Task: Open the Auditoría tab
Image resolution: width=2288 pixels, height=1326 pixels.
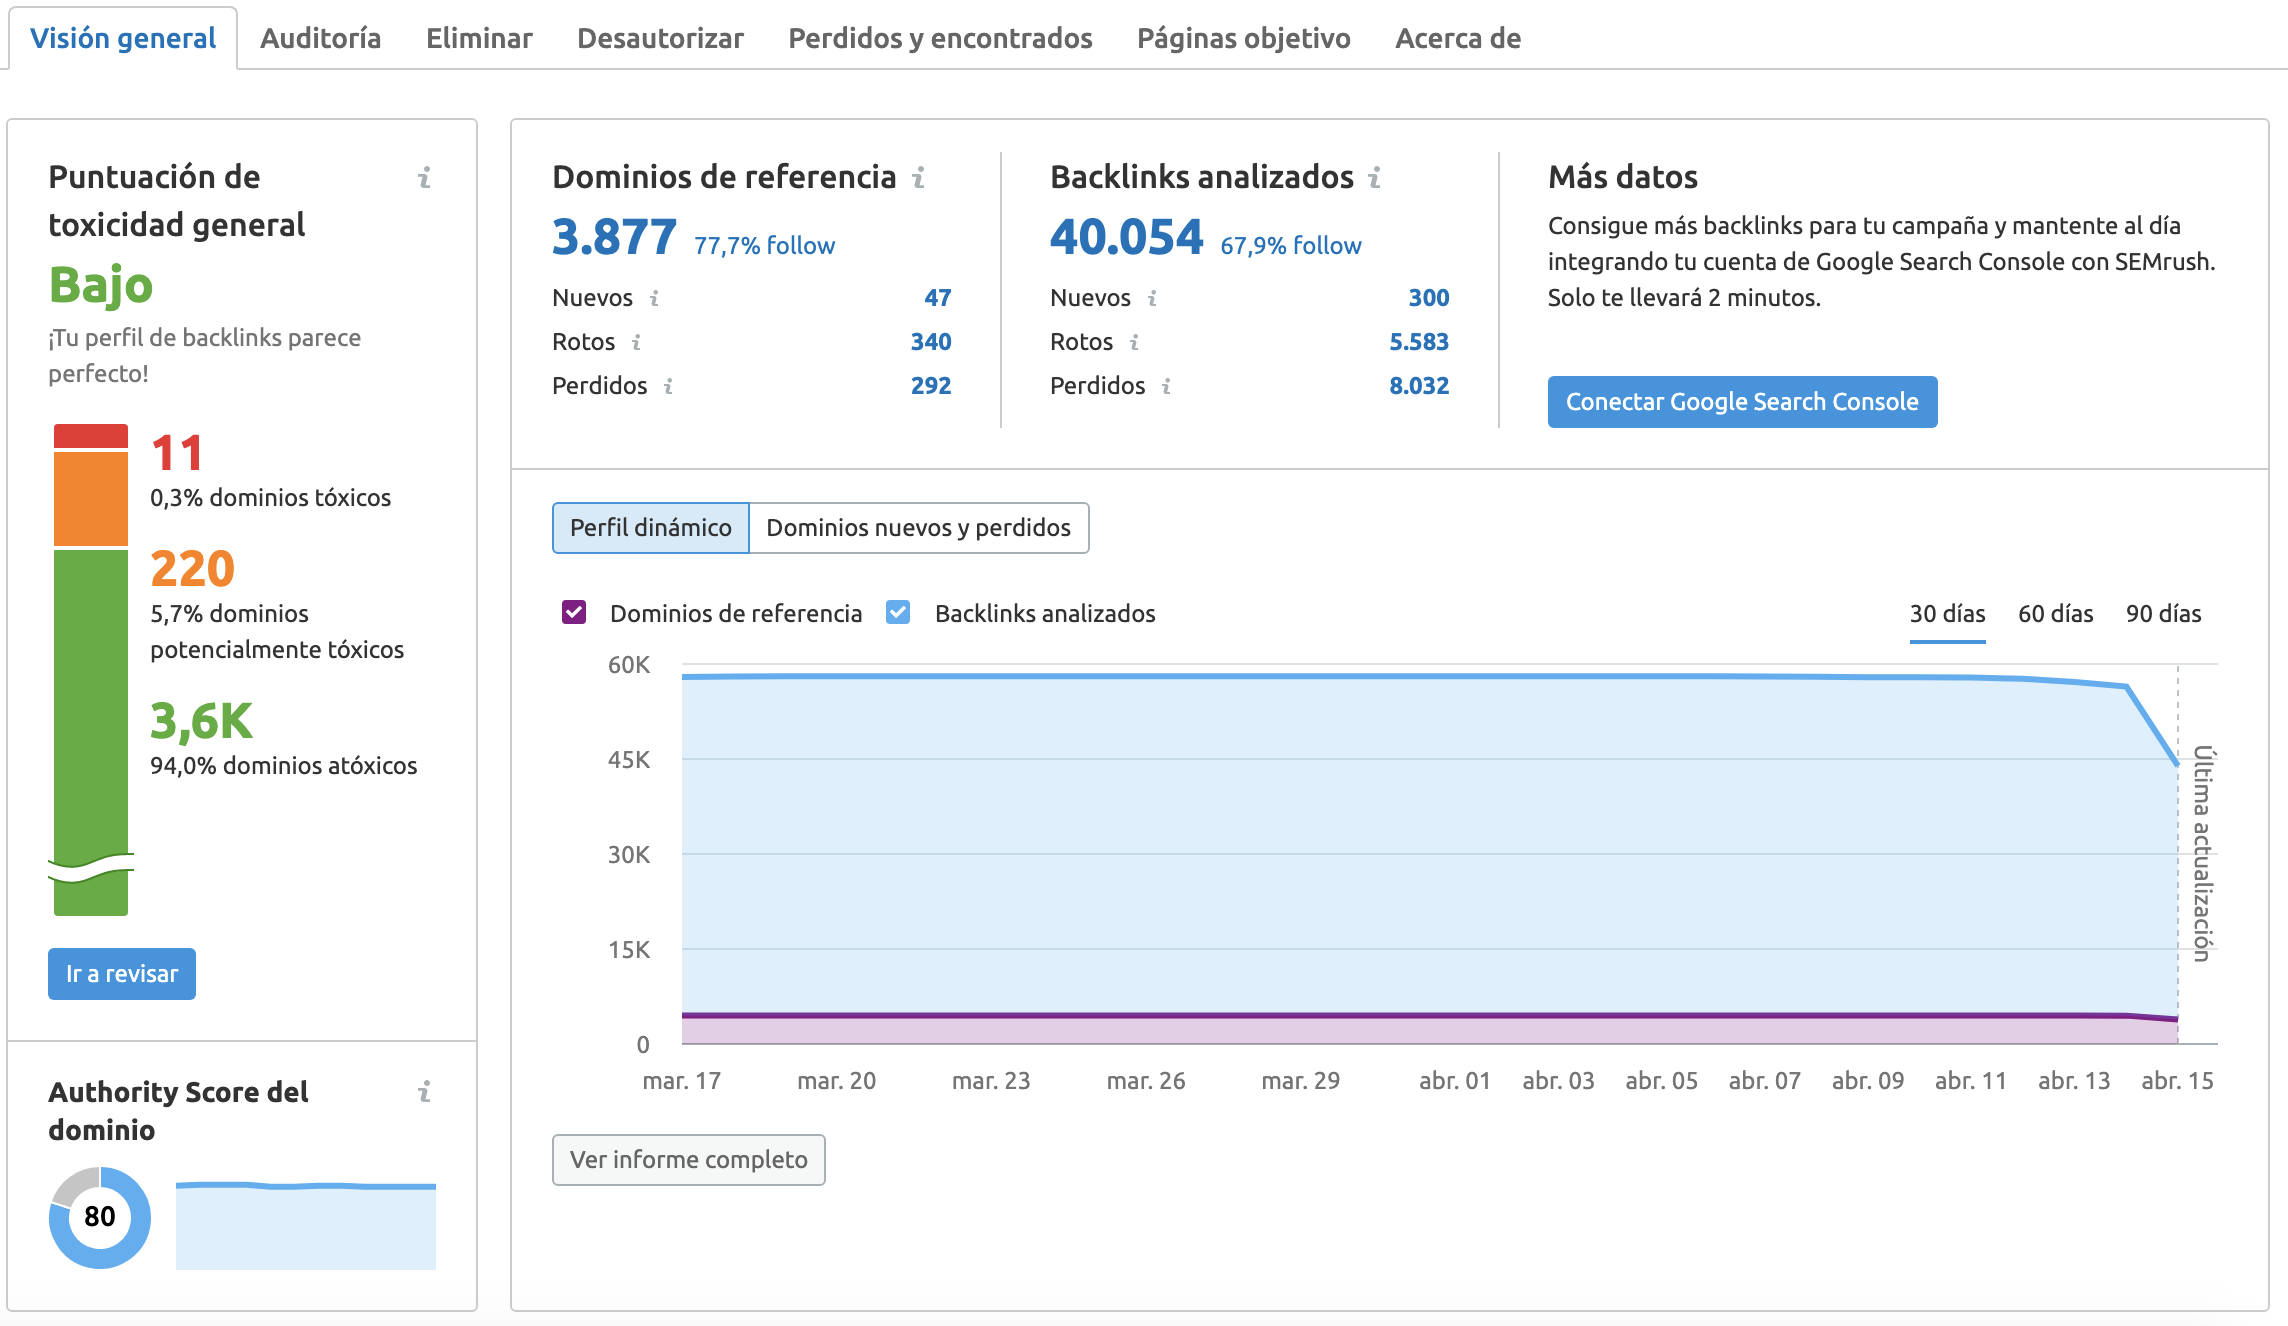Action: coord(321,38)
